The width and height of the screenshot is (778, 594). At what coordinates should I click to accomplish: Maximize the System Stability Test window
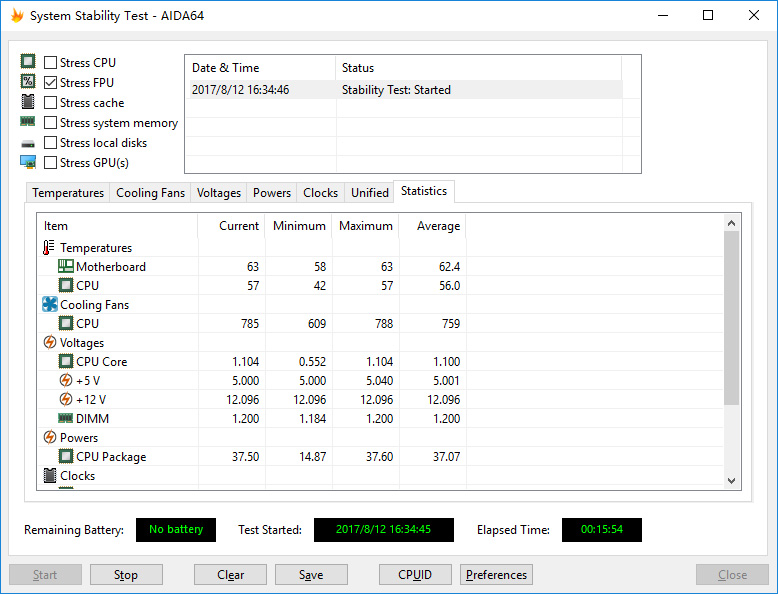click(708, 15)
